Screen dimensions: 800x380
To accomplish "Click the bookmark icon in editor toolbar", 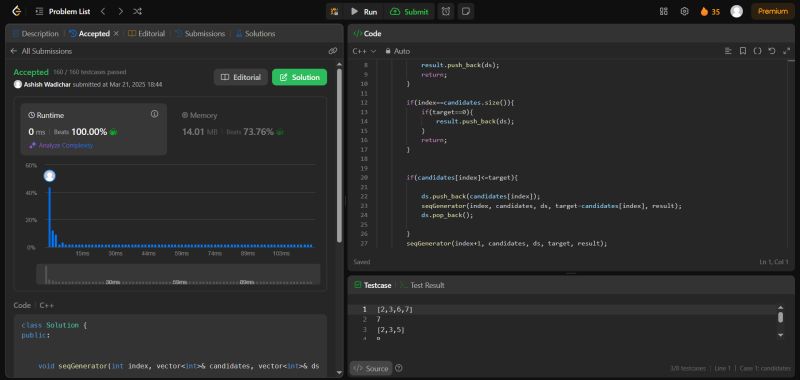I will (743, 51).
